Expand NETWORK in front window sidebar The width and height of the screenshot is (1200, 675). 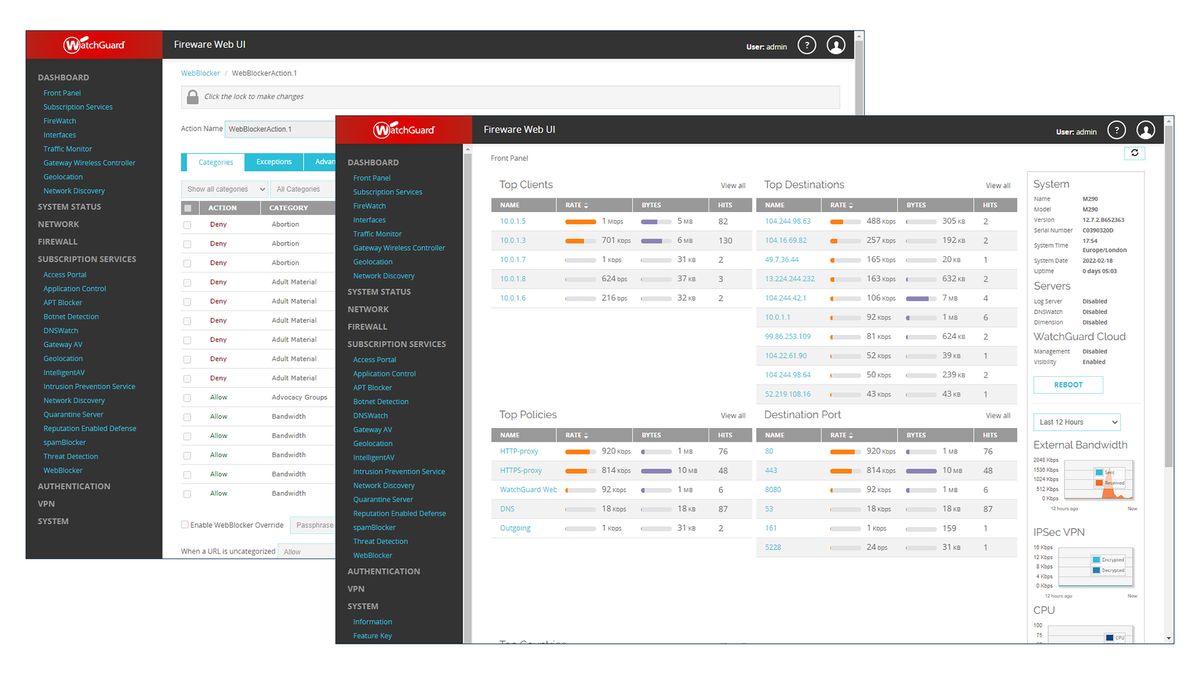point(368,309)
